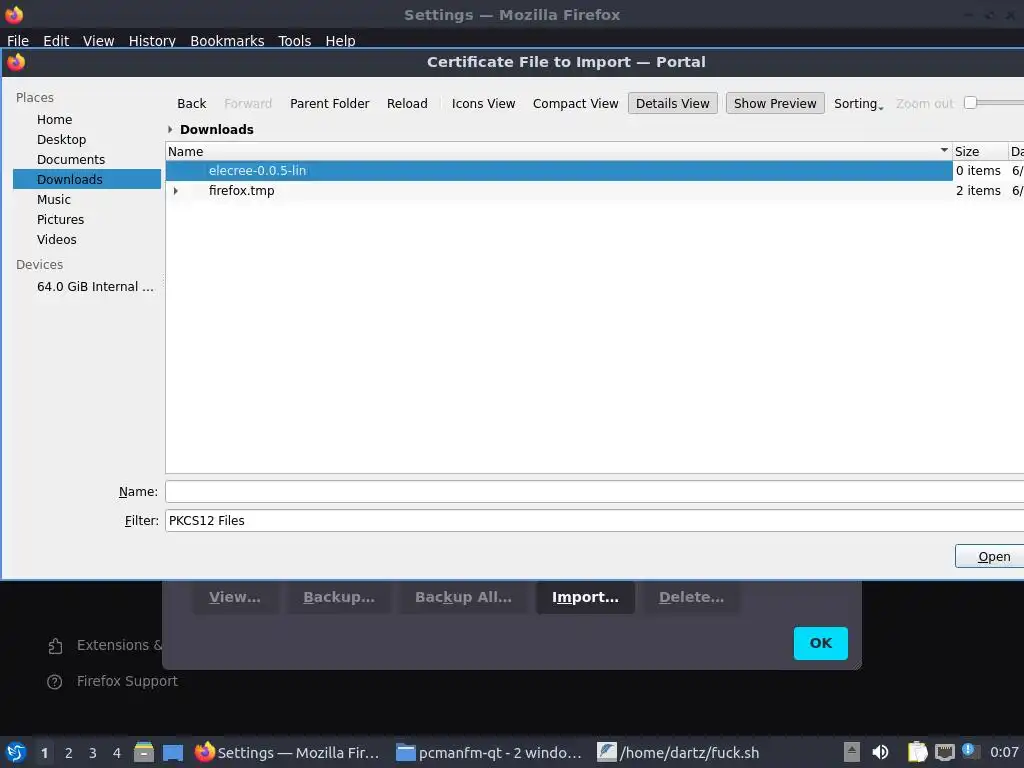Open Desktop in Places

click(61, 140)
